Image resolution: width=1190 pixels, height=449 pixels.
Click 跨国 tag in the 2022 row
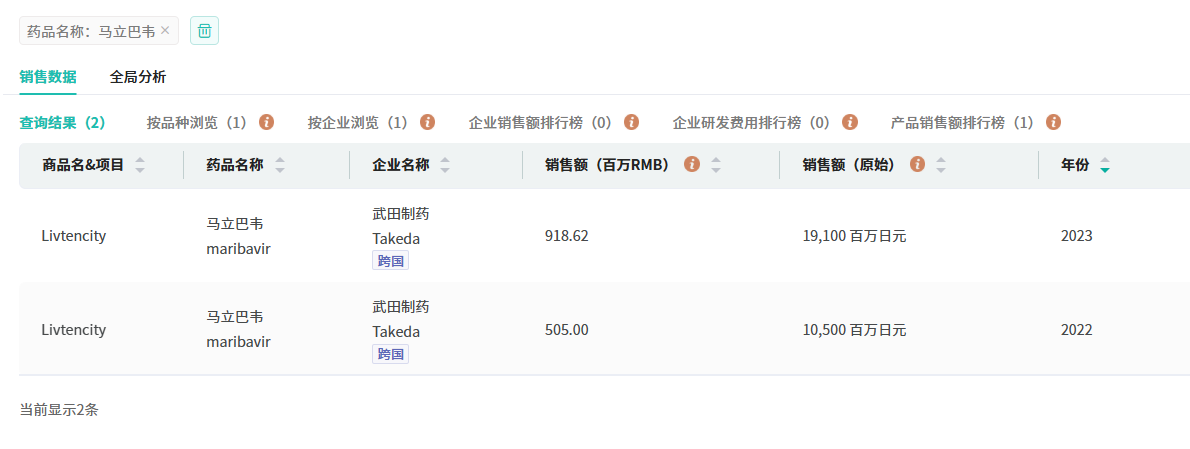(390, 354)
